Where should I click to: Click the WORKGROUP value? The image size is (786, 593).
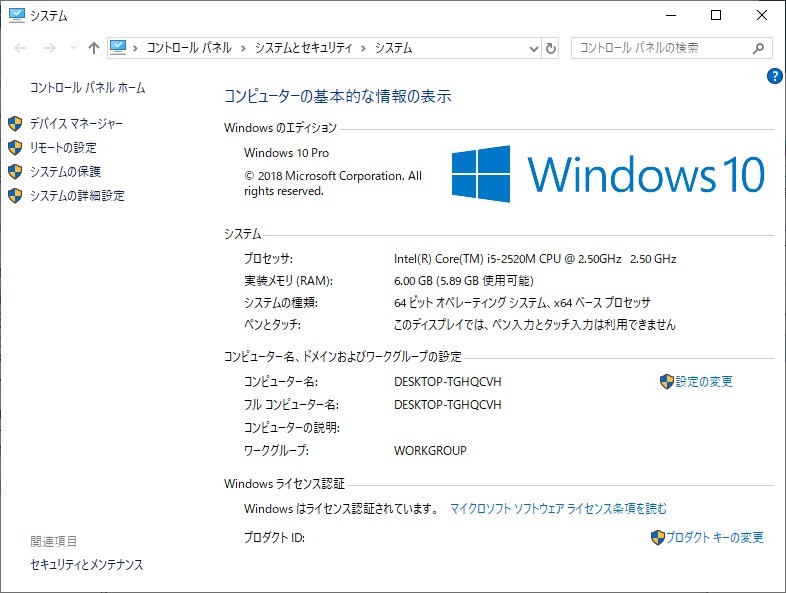coord(430,451)
